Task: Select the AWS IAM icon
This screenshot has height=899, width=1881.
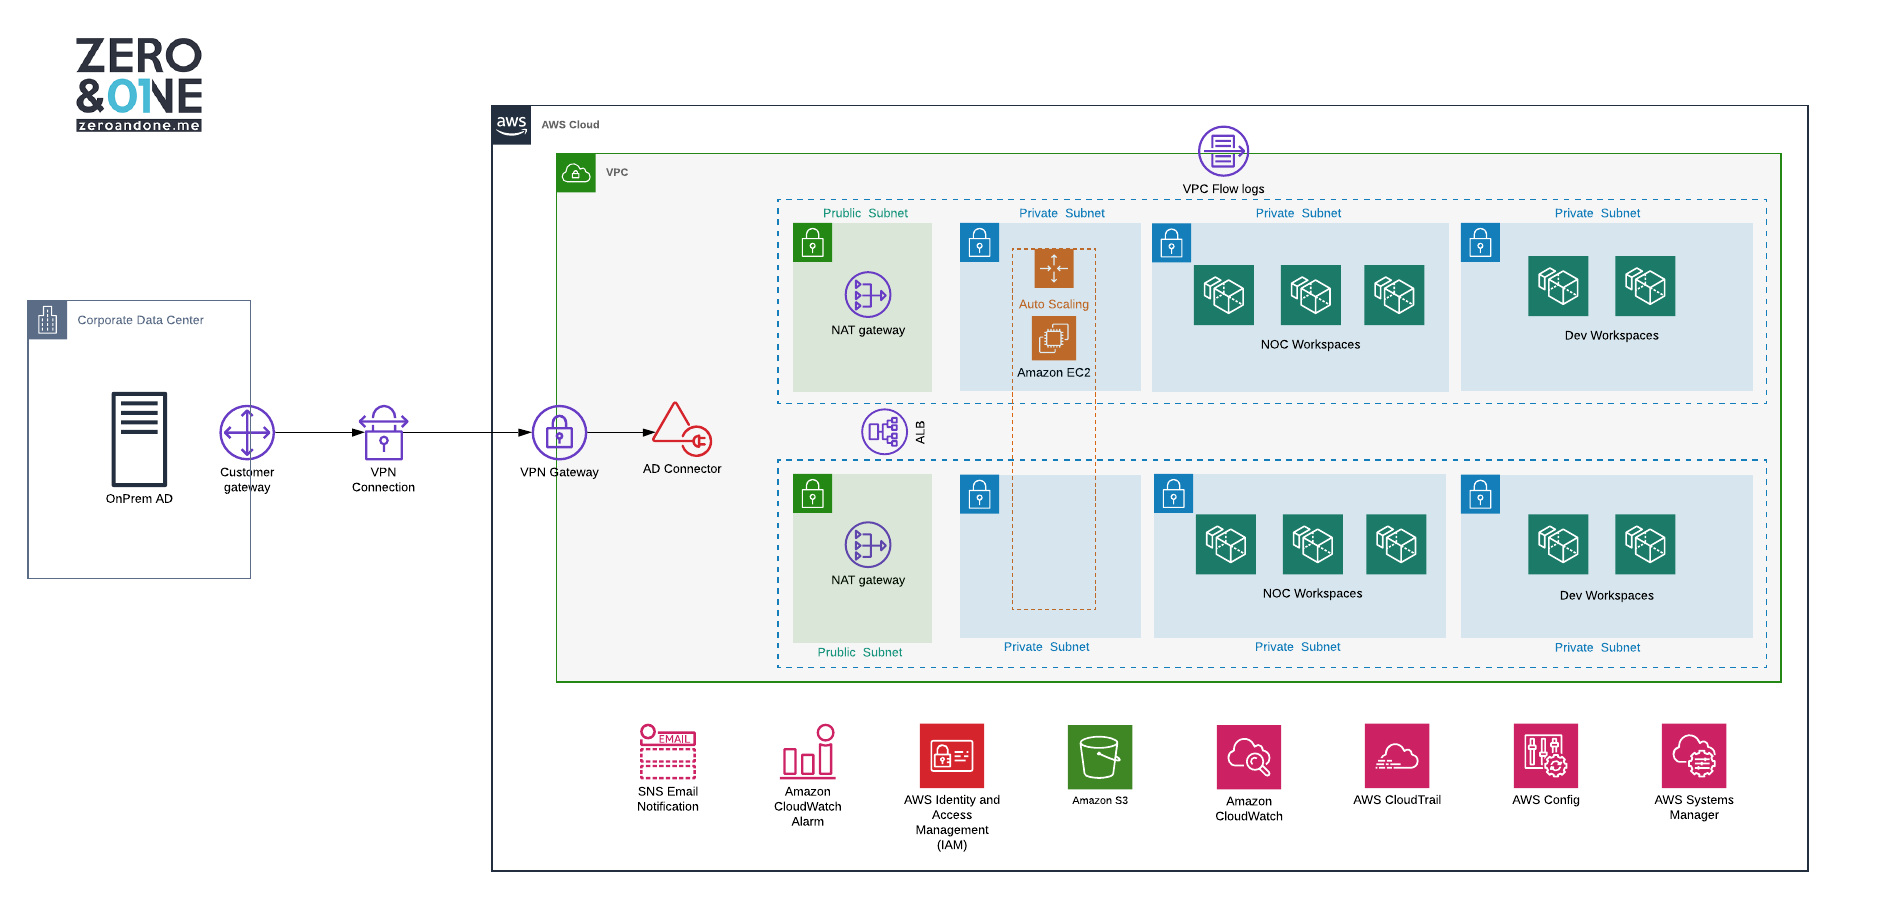Action: 952,756
